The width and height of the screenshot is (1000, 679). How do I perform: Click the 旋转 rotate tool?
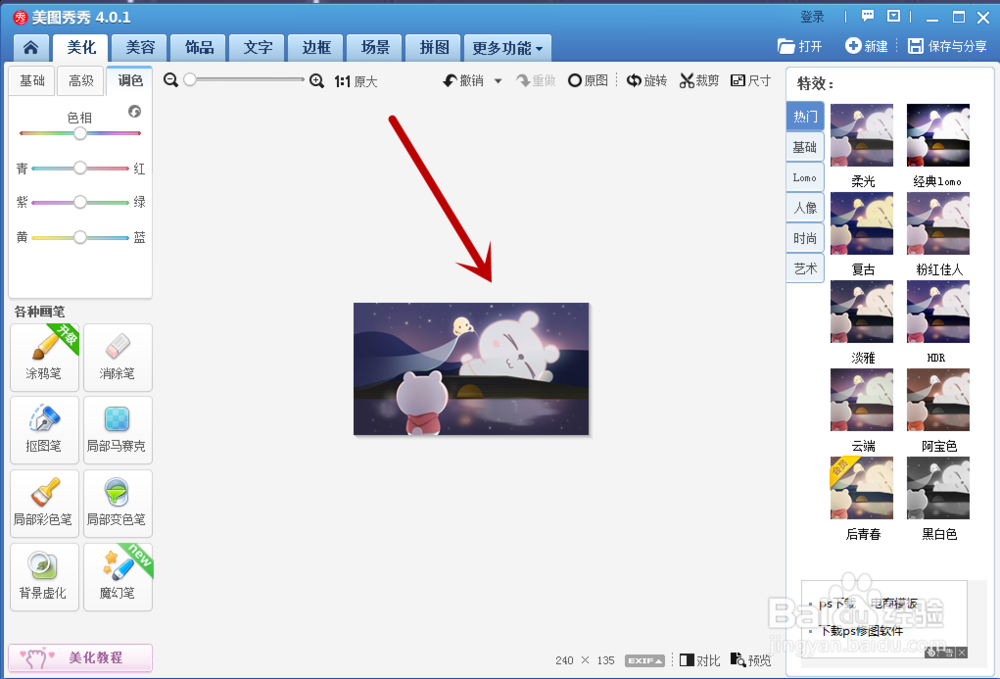pos(647,80)
